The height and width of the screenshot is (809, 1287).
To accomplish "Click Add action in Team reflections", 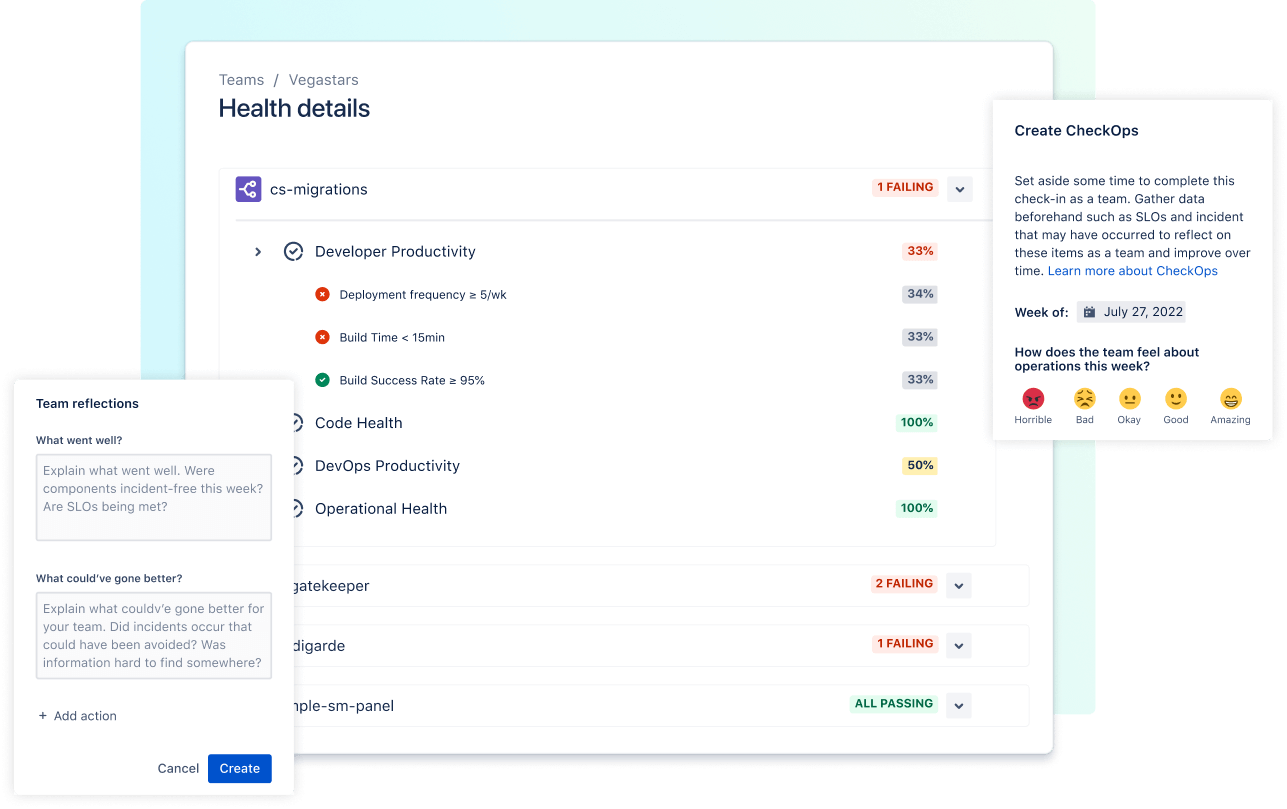I will (x=77, y=716).
